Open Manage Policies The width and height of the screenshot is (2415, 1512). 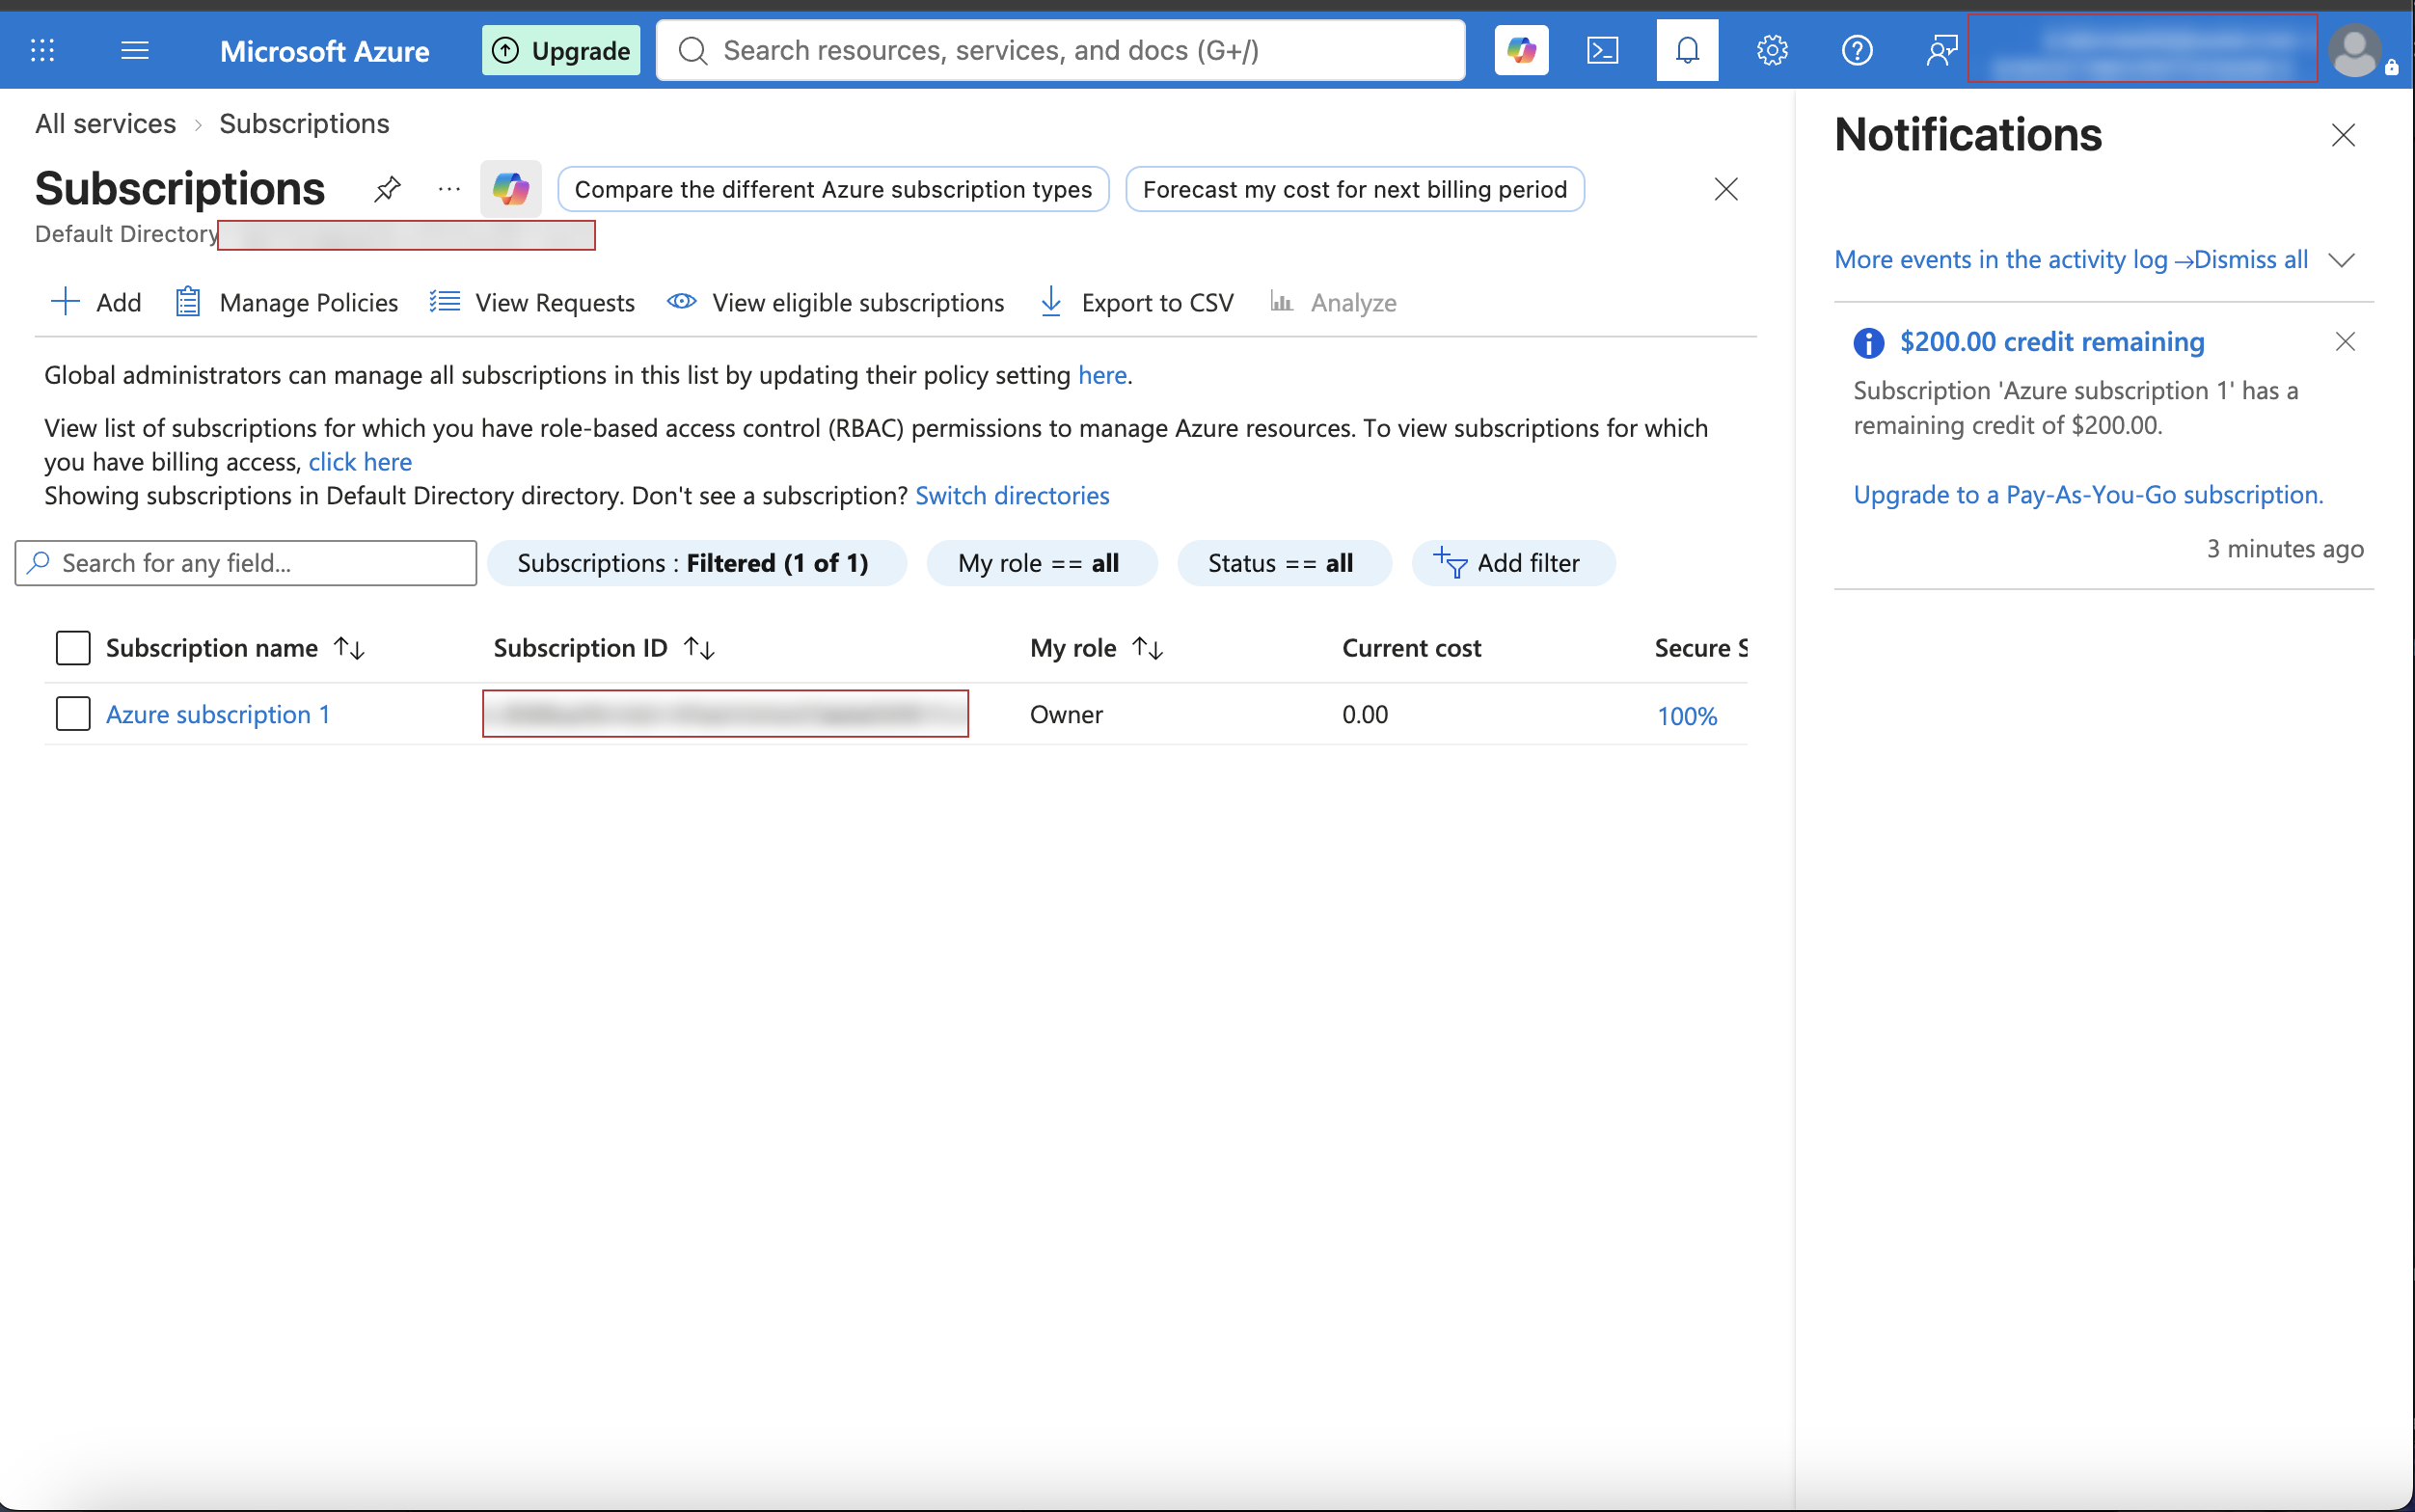[287, 302]
